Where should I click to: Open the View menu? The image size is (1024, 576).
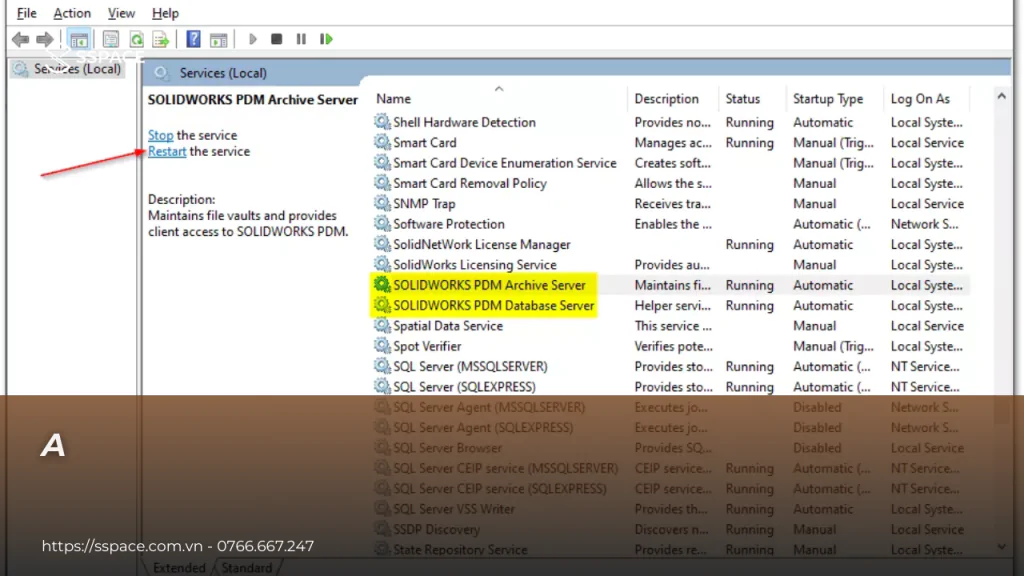pyautogui.click(x=121, y=13)
